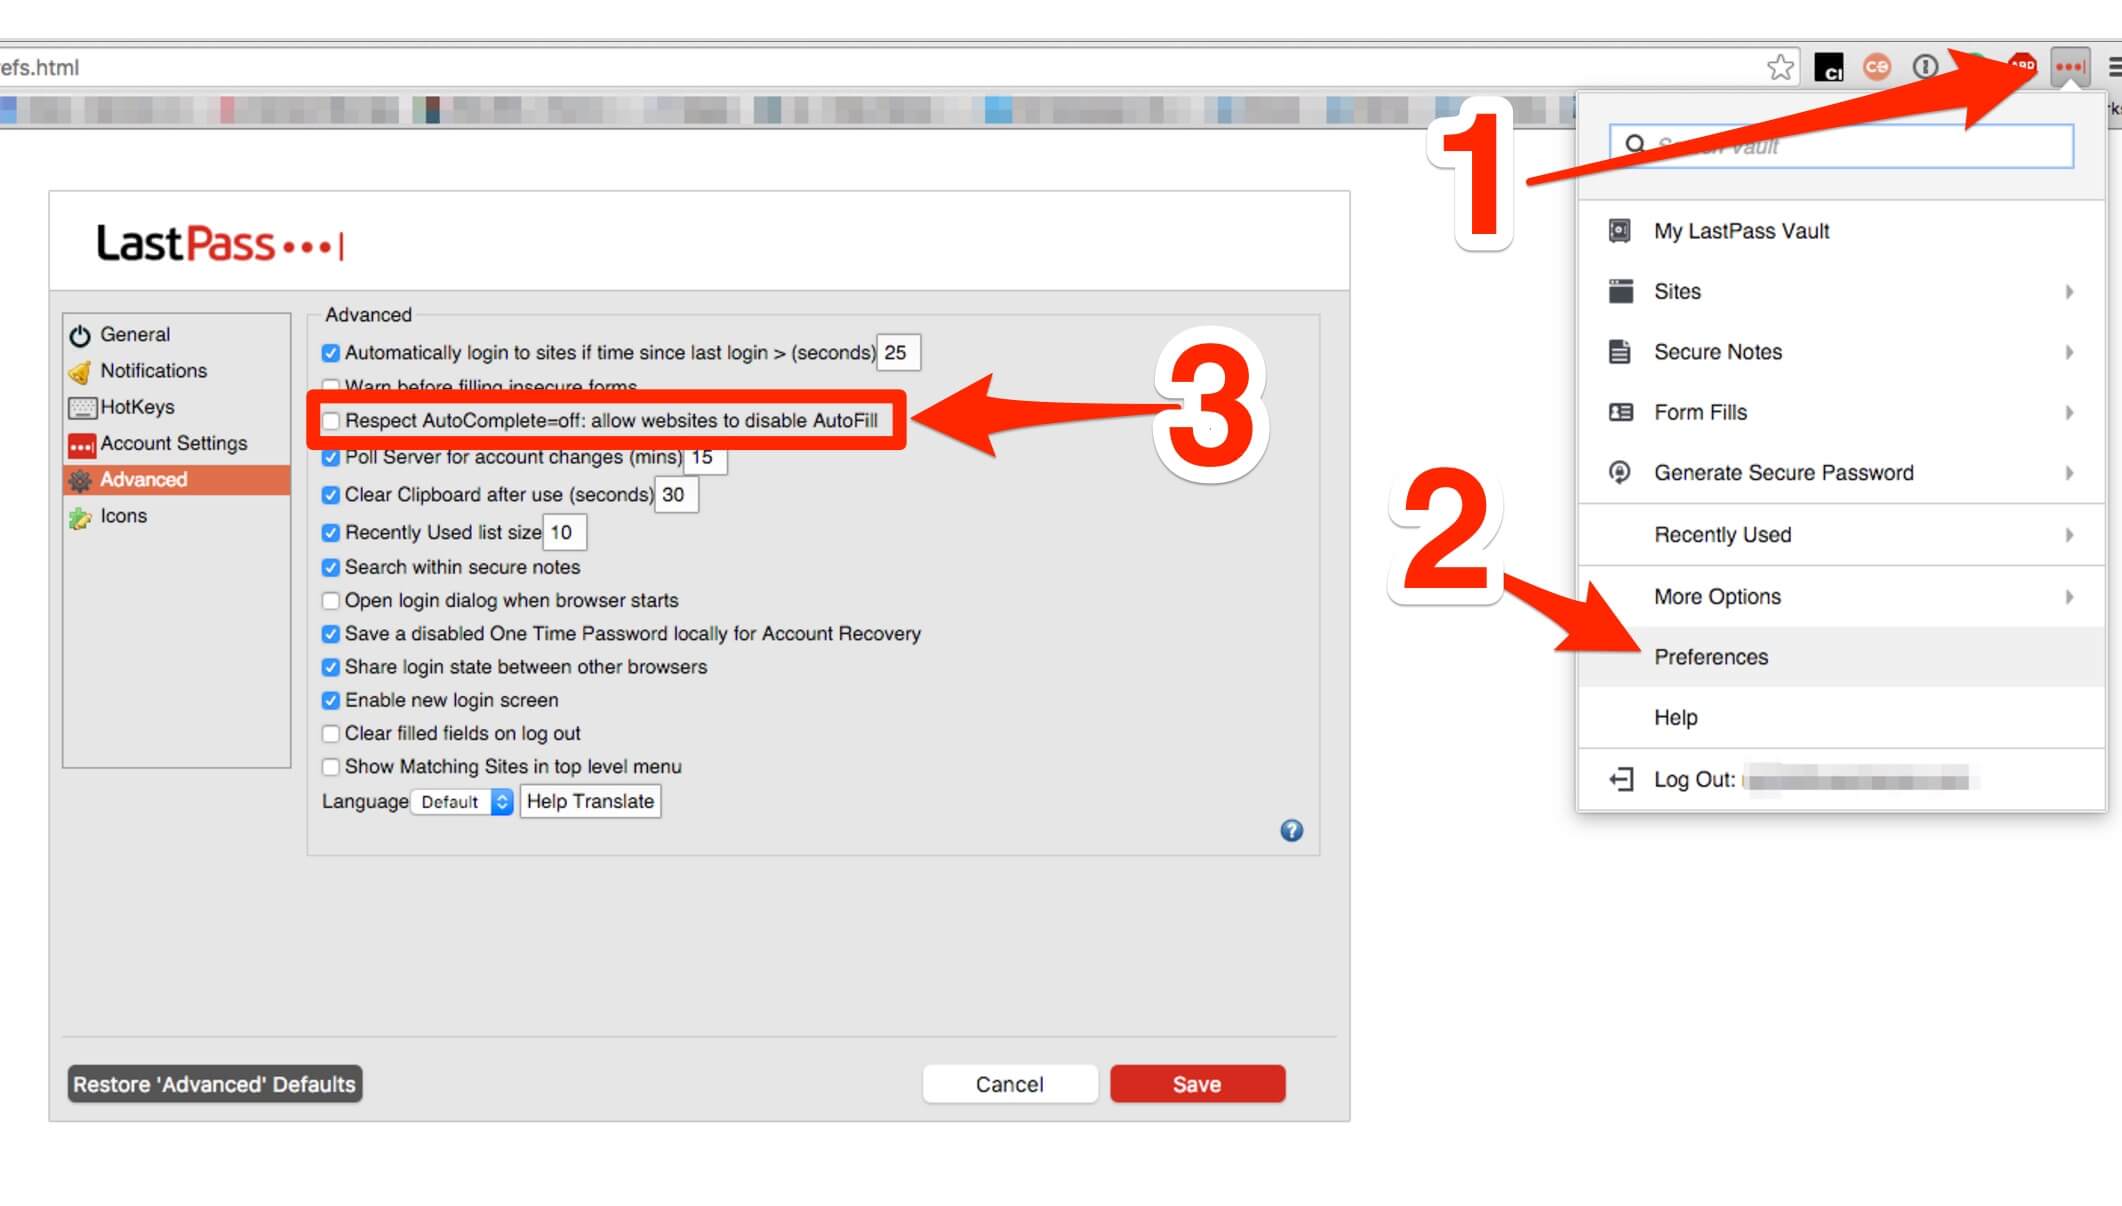Click the Help Translate button
The width and height of the screenshot is (2122, 1206).
[590, 801]
